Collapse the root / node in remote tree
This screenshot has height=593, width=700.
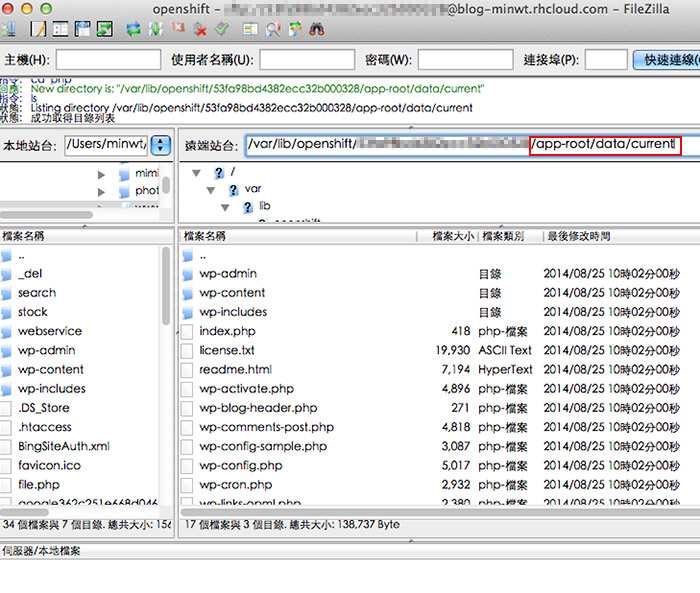[196, 173]
